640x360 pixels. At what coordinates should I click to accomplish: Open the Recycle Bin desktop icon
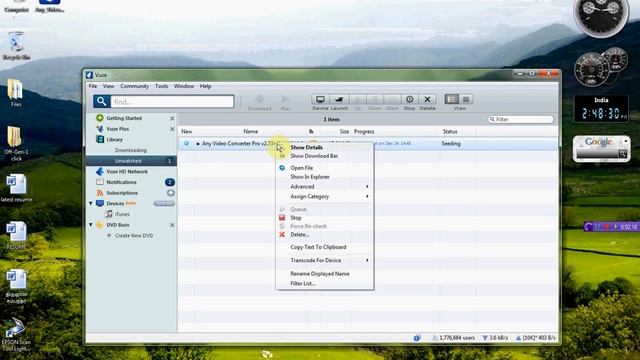pos(16,46)
